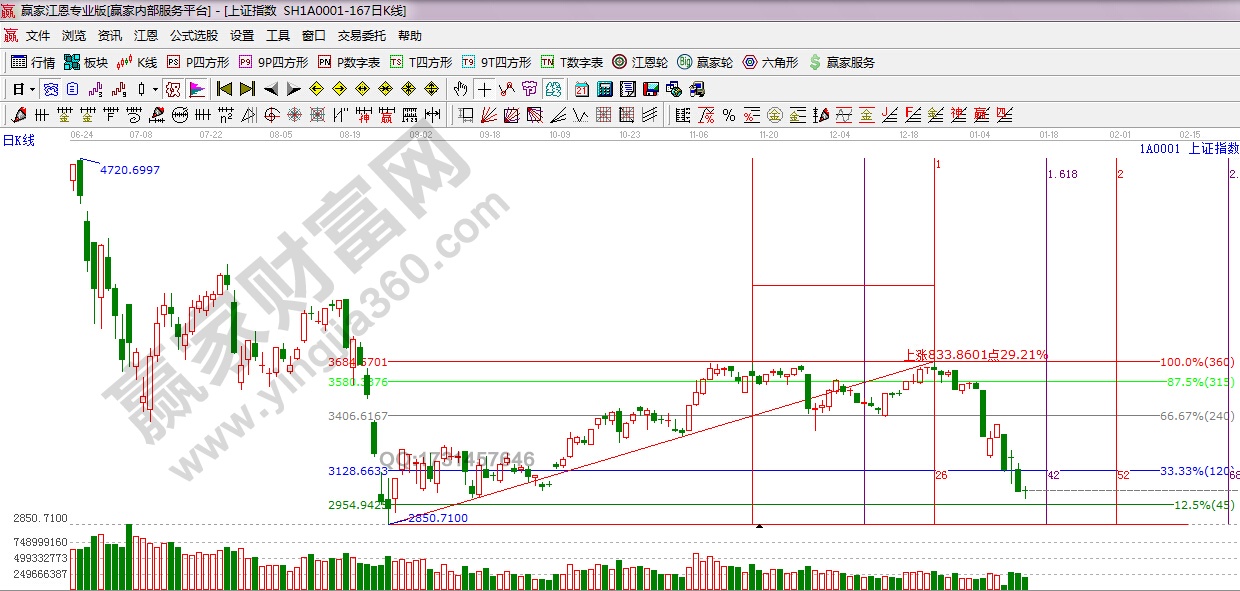Image resolution: width=1240 pixels, height=591 pixels.
Task: Open the candlestick style dropdown arrow
Action: pyautogui.click(x=154, y=89)
